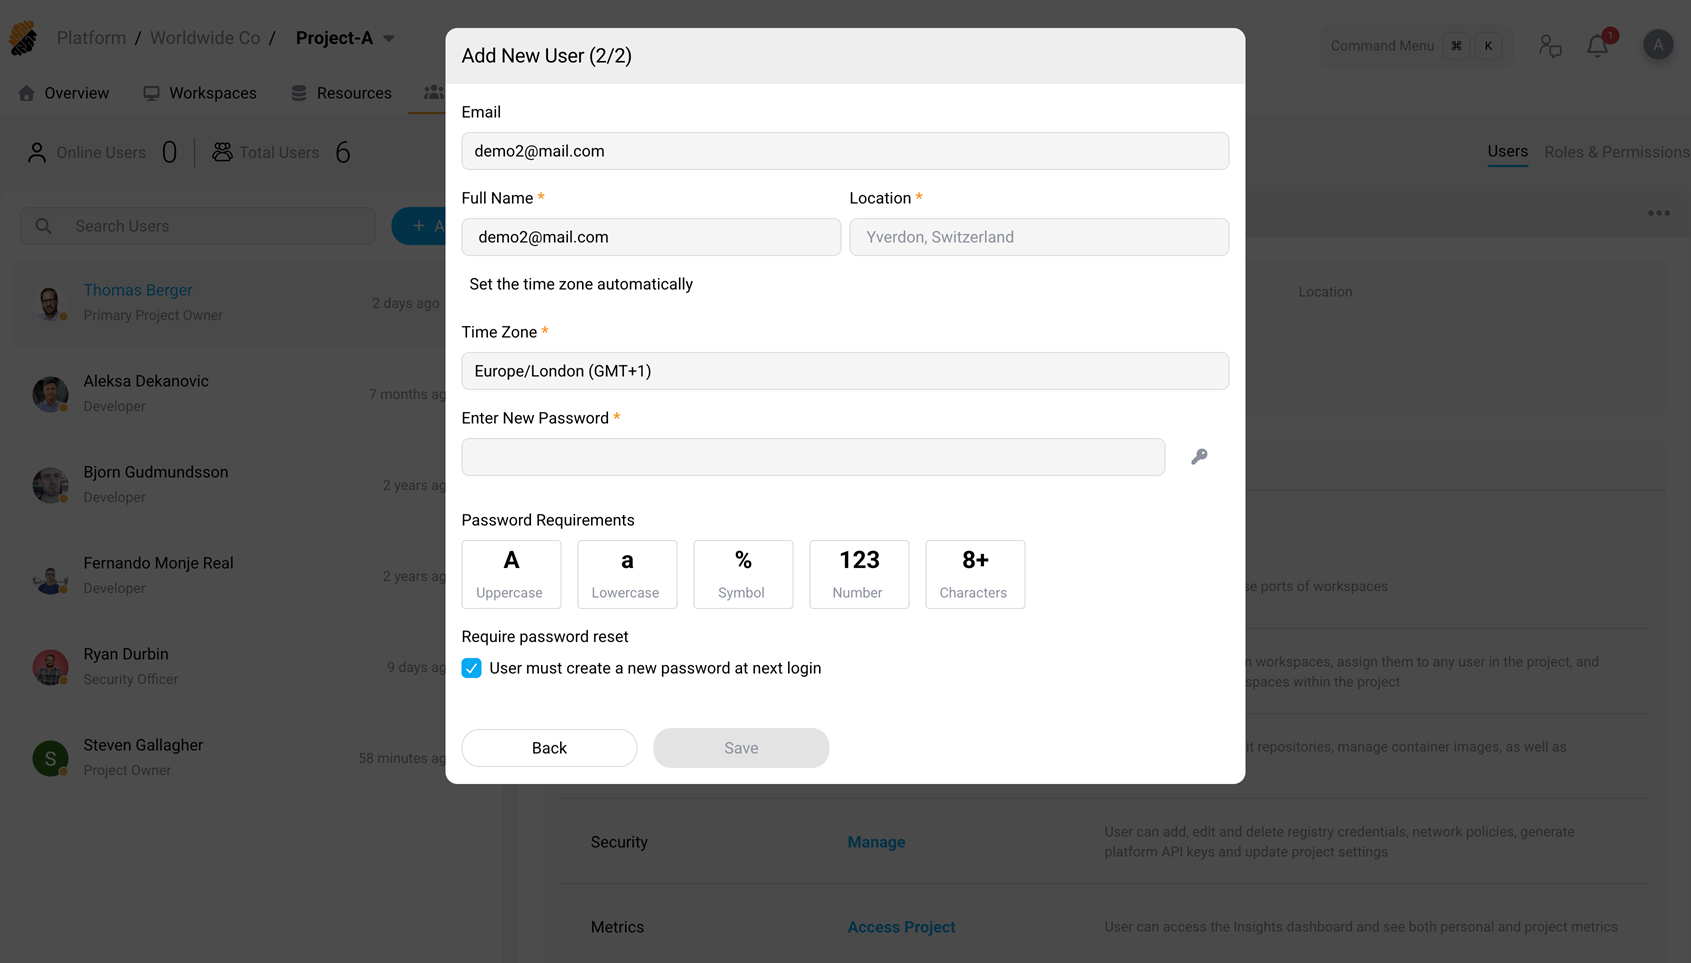Click the Workspaces monitor icon
The image size is (1691, 963).
(x=151, y=93)
